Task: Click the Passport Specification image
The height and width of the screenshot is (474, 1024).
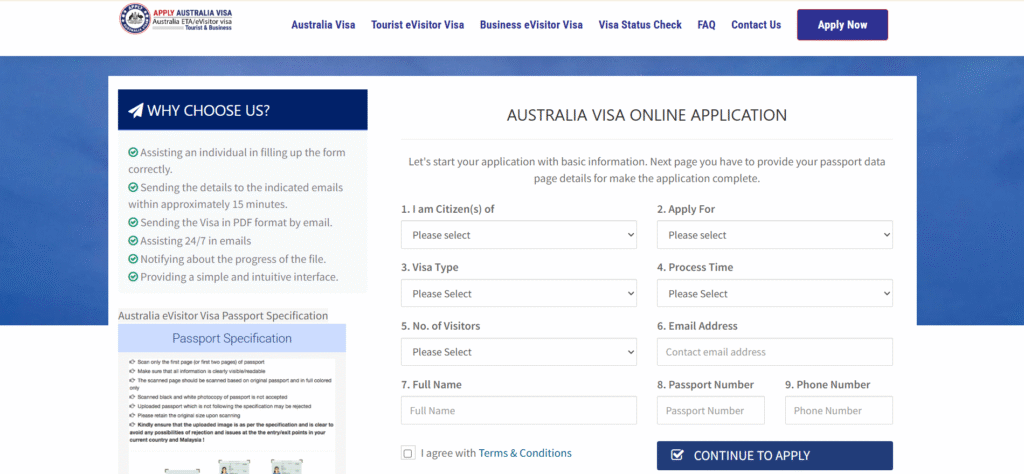Action: pyautogui.click(x=232, y=399)
